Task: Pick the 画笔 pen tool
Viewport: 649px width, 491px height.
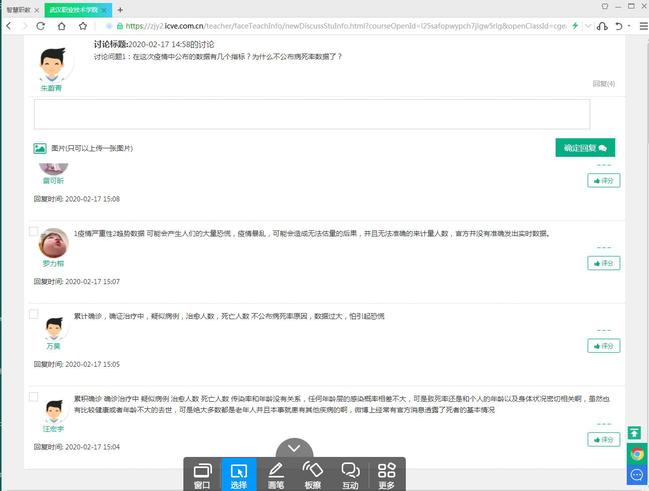Action: tap(276, 474)
